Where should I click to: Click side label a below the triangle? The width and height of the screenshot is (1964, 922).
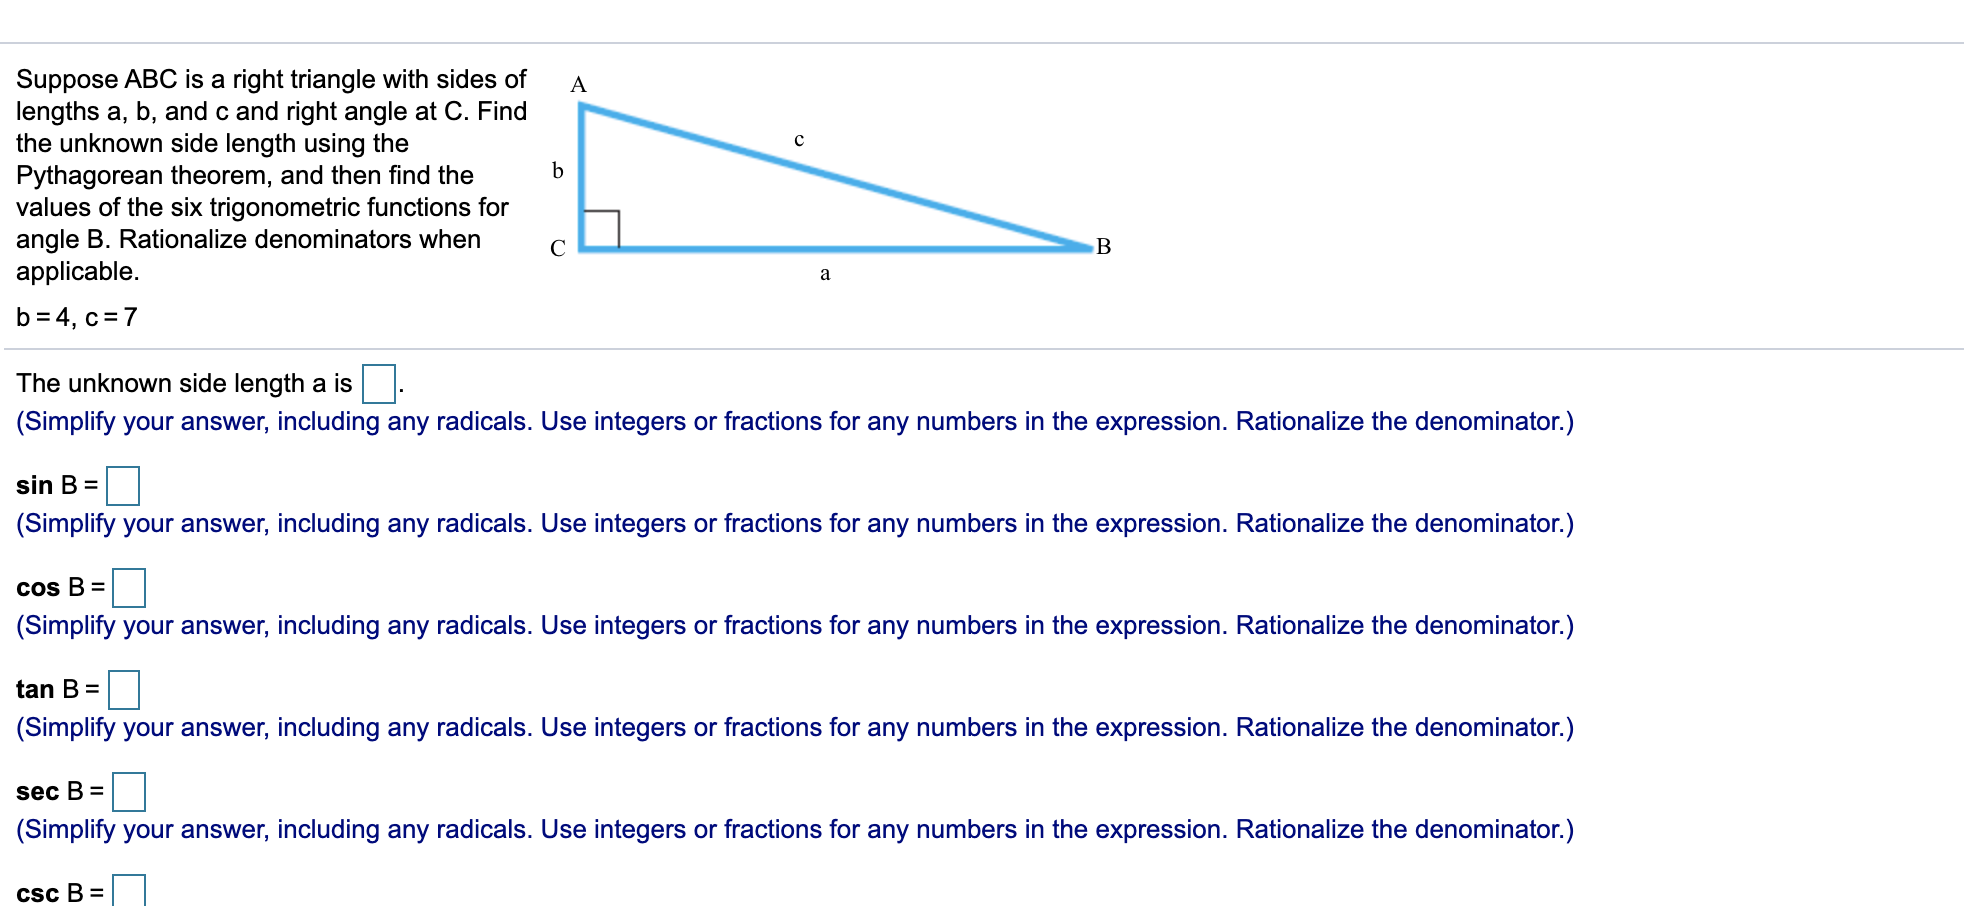pyautogui.click(x=825, y=275)
